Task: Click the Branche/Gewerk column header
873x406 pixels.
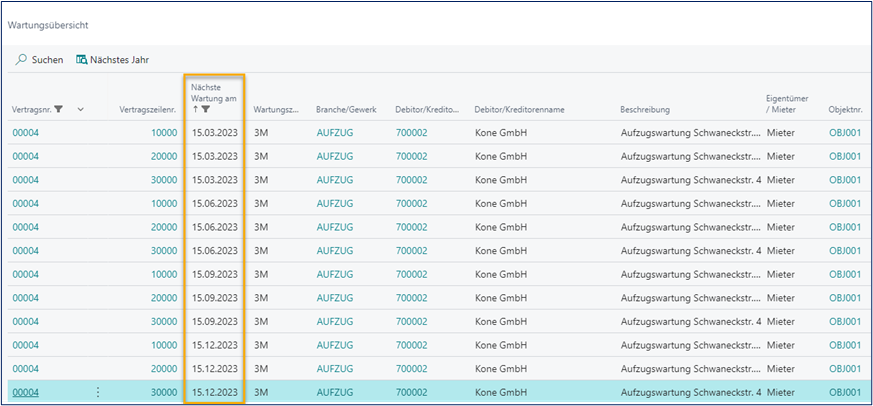Action: coord(346,110)
